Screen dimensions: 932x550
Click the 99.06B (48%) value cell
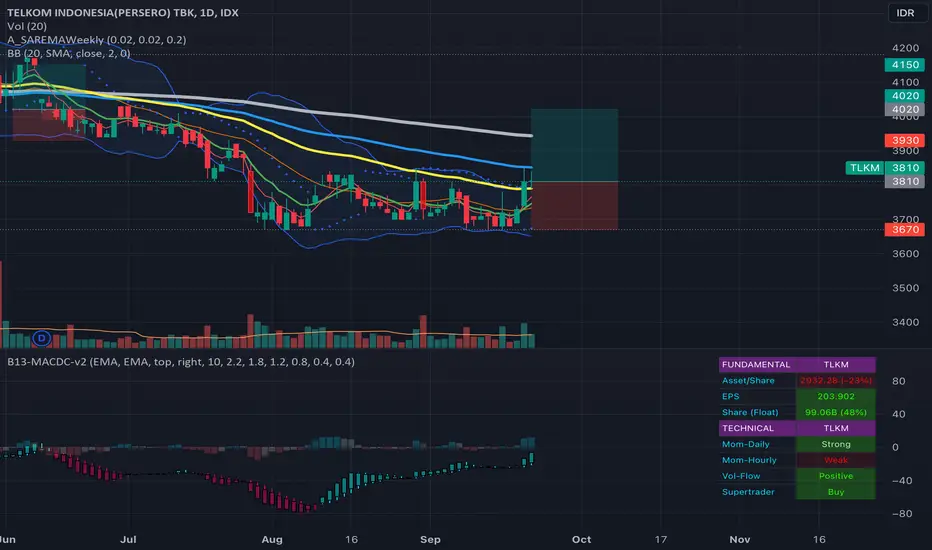click(x=836, y=412)
